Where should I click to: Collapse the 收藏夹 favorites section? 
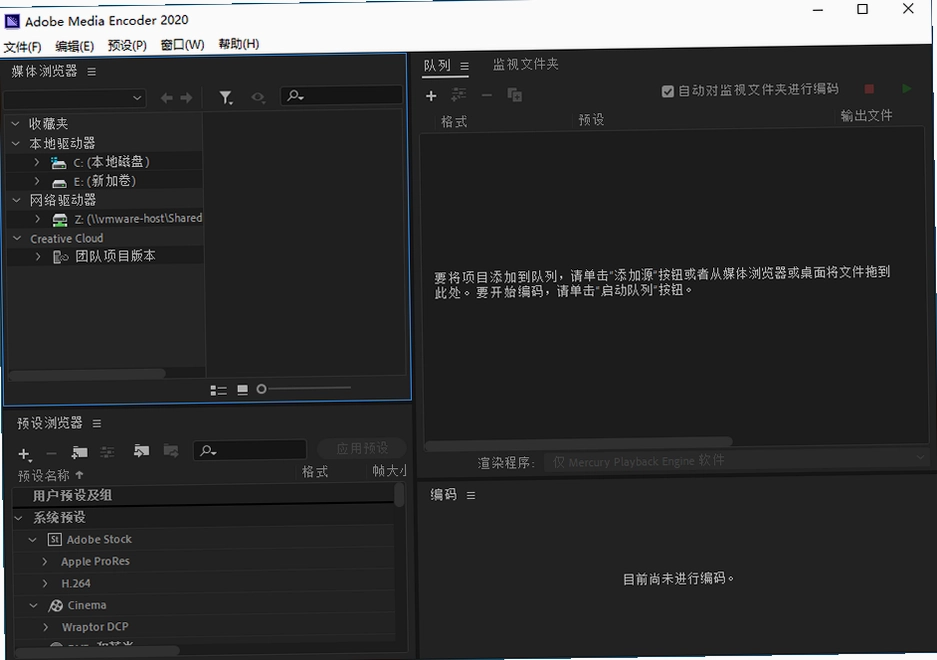pos(16,124)
